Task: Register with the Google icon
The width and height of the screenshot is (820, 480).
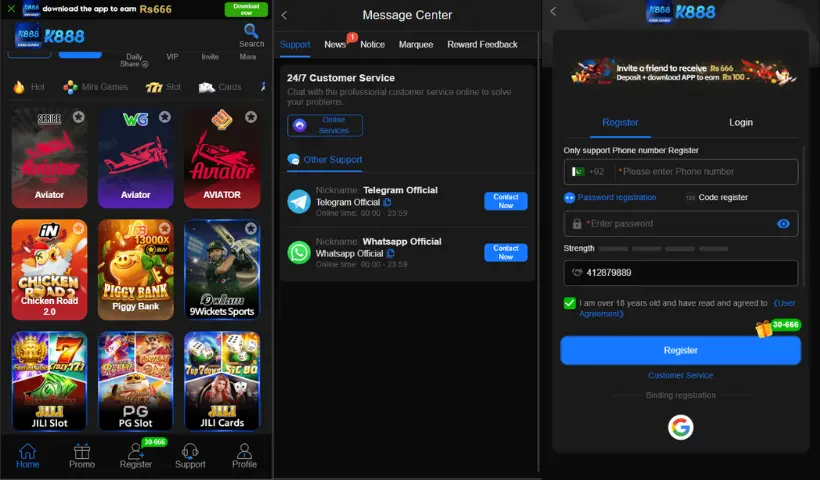Action: point(680,427)
